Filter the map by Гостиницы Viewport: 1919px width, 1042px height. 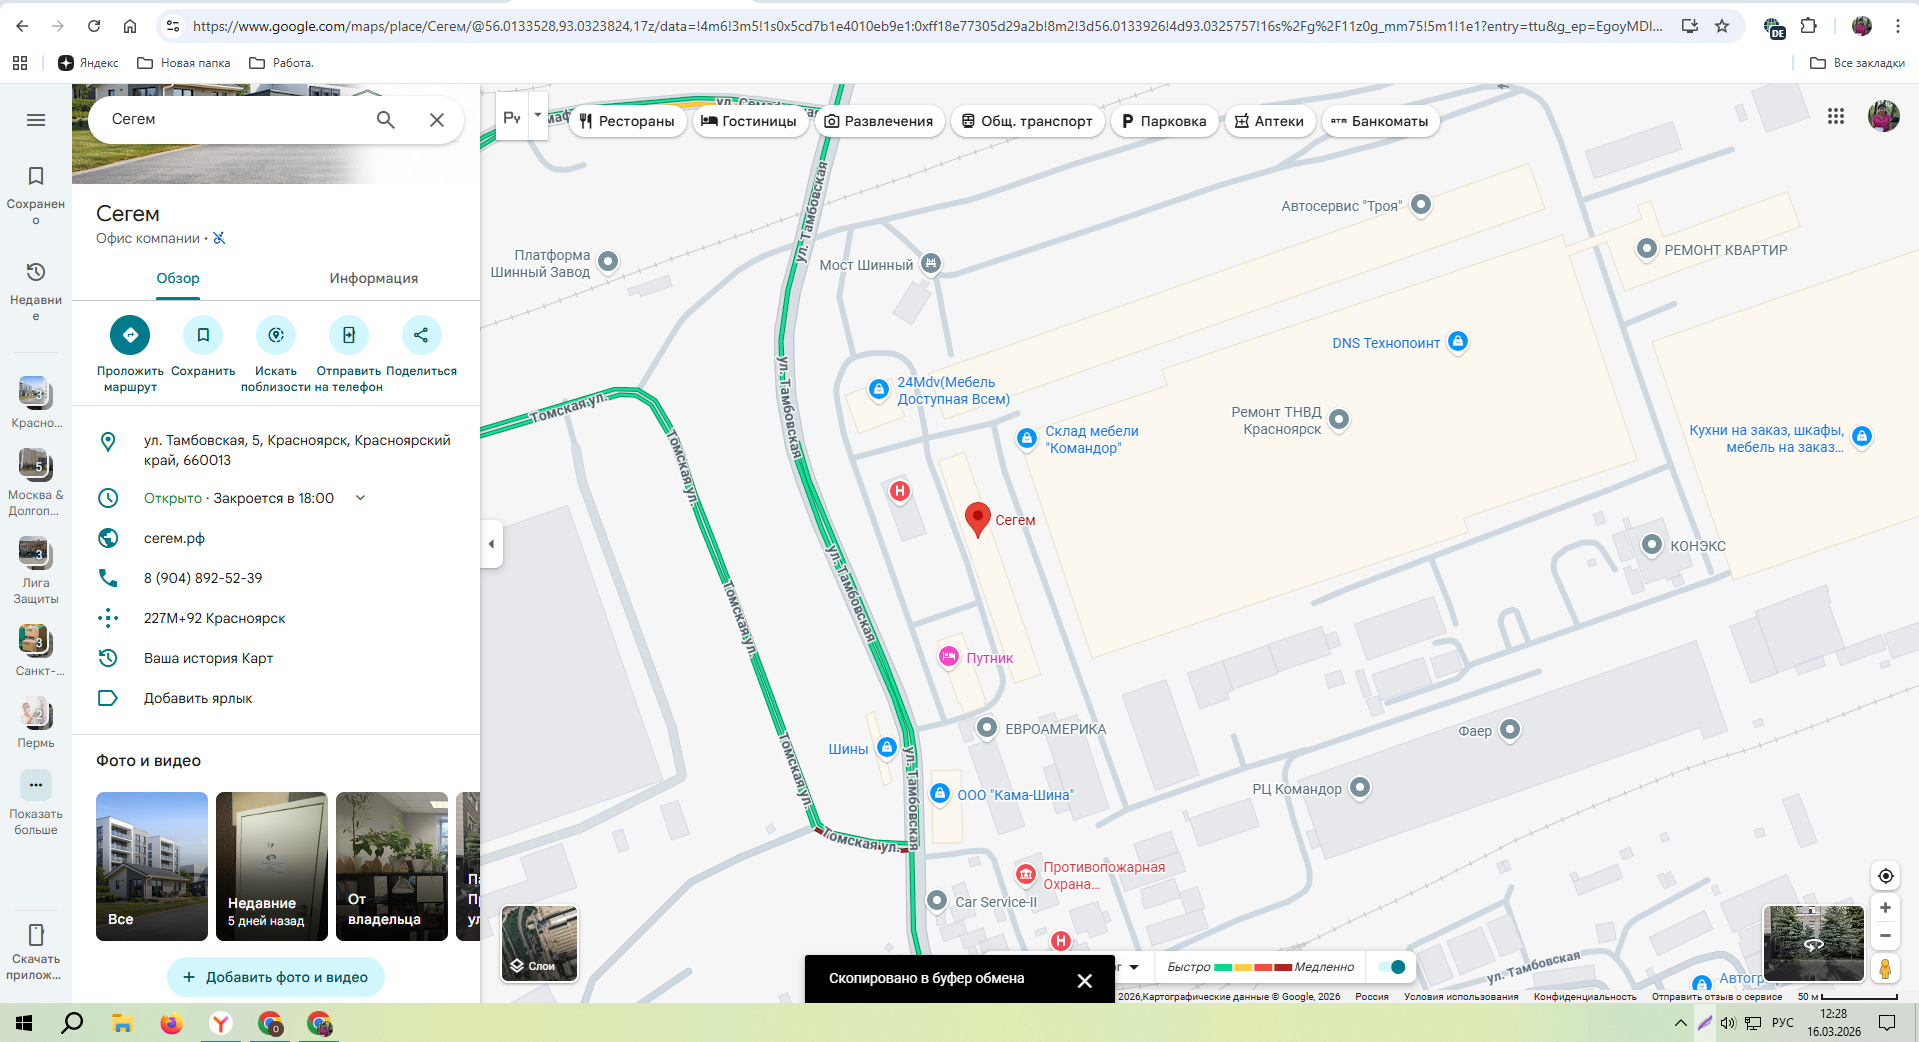(749, 121)
